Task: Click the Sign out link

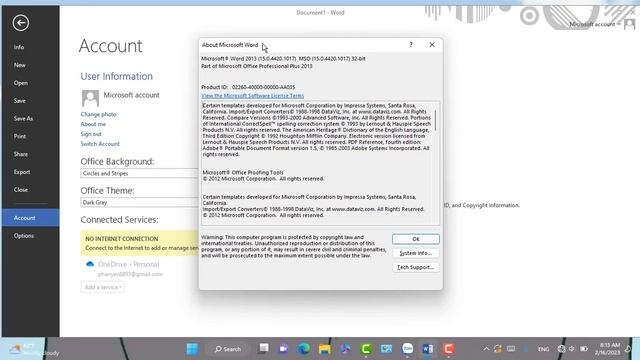Action: pos(91,134)
